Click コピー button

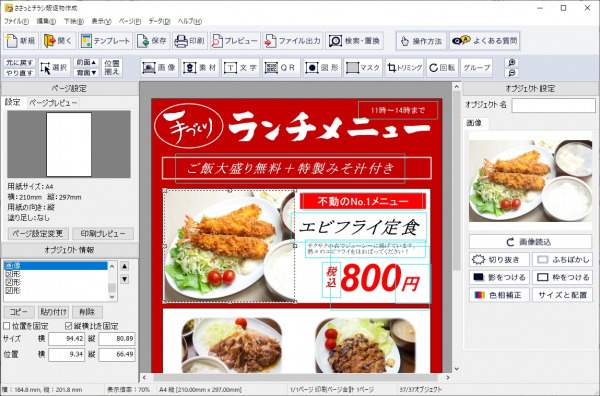19,312
